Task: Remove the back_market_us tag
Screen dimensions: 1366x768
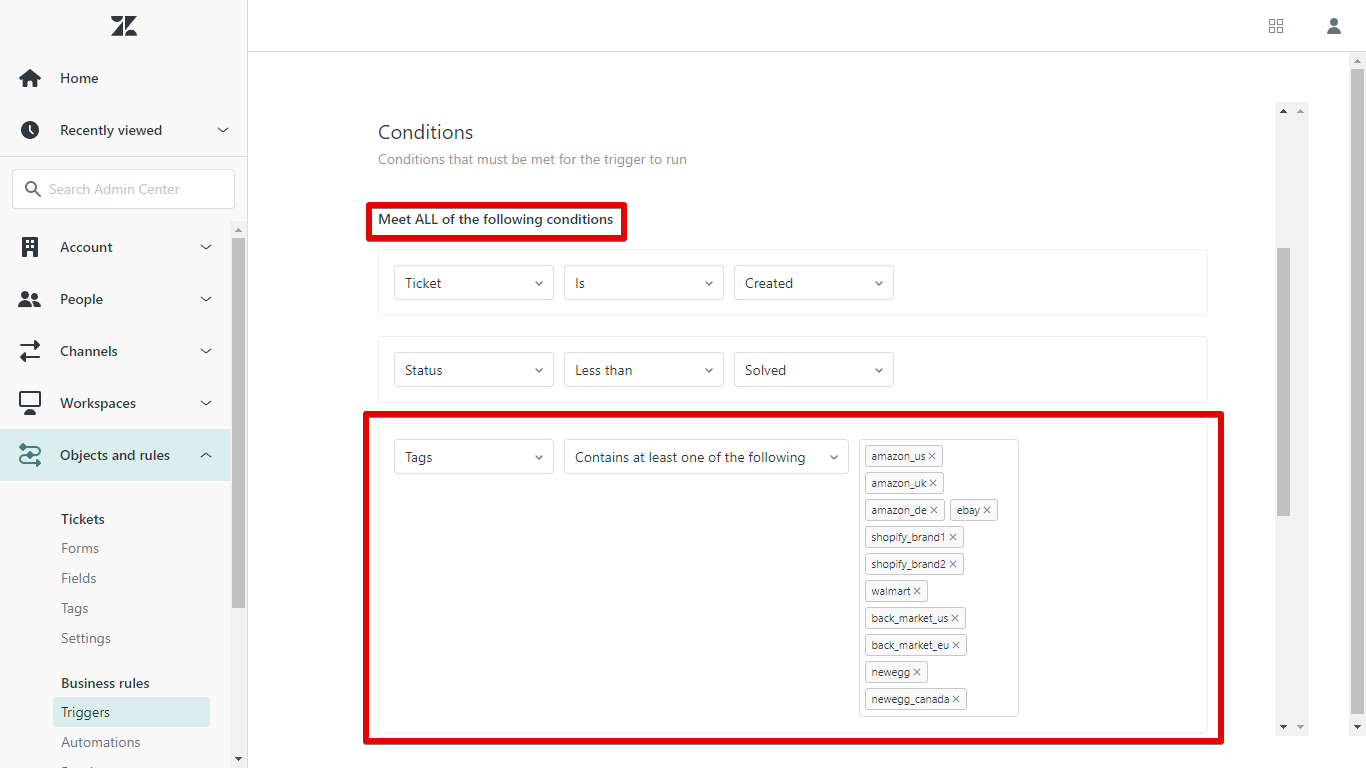Action: (955, 618)
